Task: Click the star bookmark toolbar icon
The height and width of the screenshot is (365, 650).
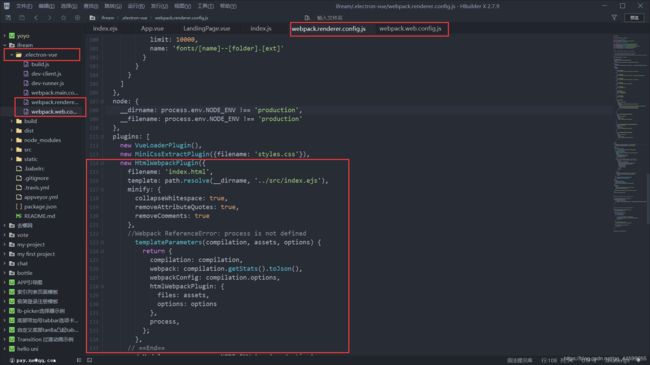Action: [63, 18]
